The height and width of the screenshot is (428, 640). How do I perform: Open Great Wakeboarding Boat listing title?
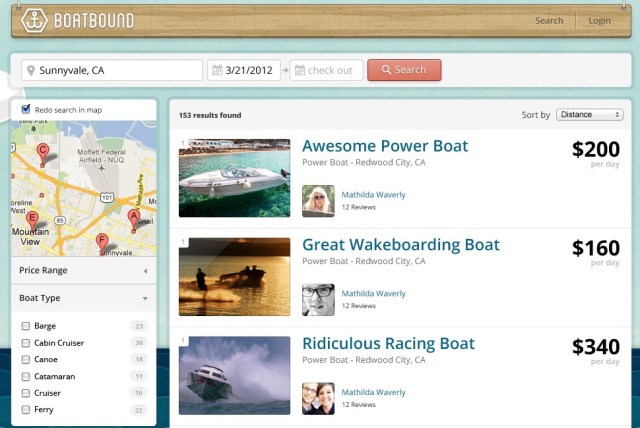point(401,245)
